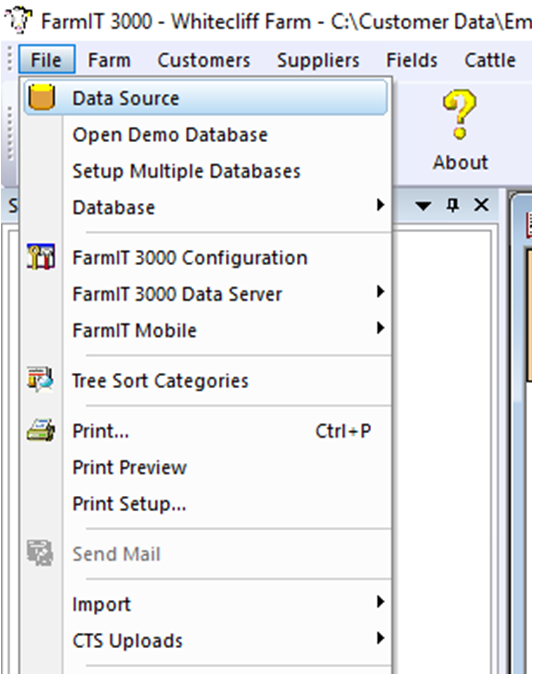Click the FarmIT cow icon in title bar
This screenshot has width=533, height=675.
(x=18, y=20)
